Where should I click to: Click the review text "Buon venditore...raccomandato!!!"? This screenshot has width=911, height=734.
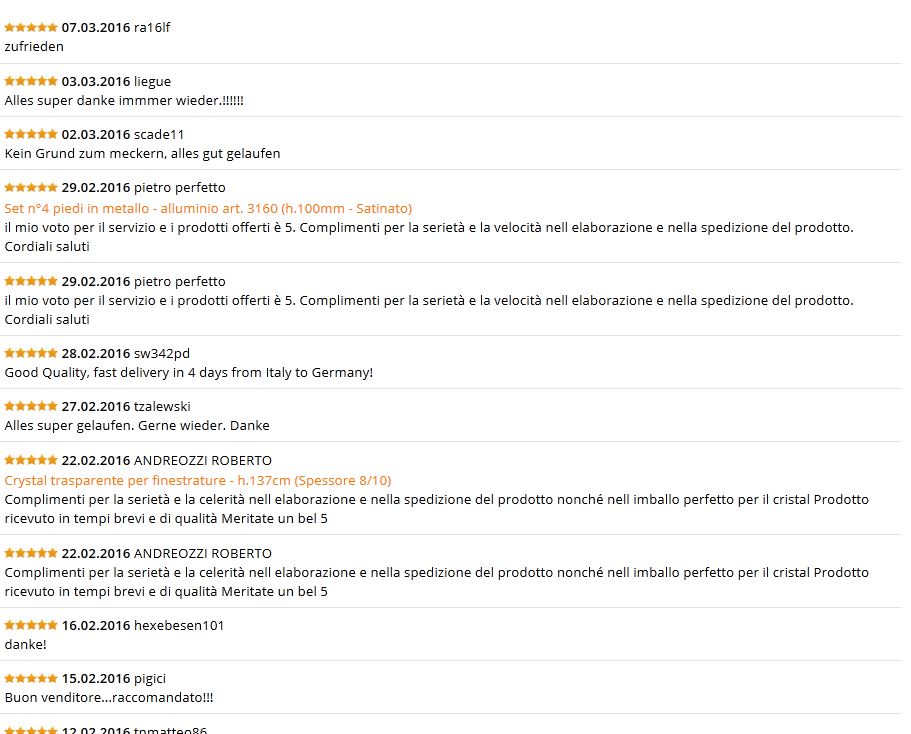point(109,697)
